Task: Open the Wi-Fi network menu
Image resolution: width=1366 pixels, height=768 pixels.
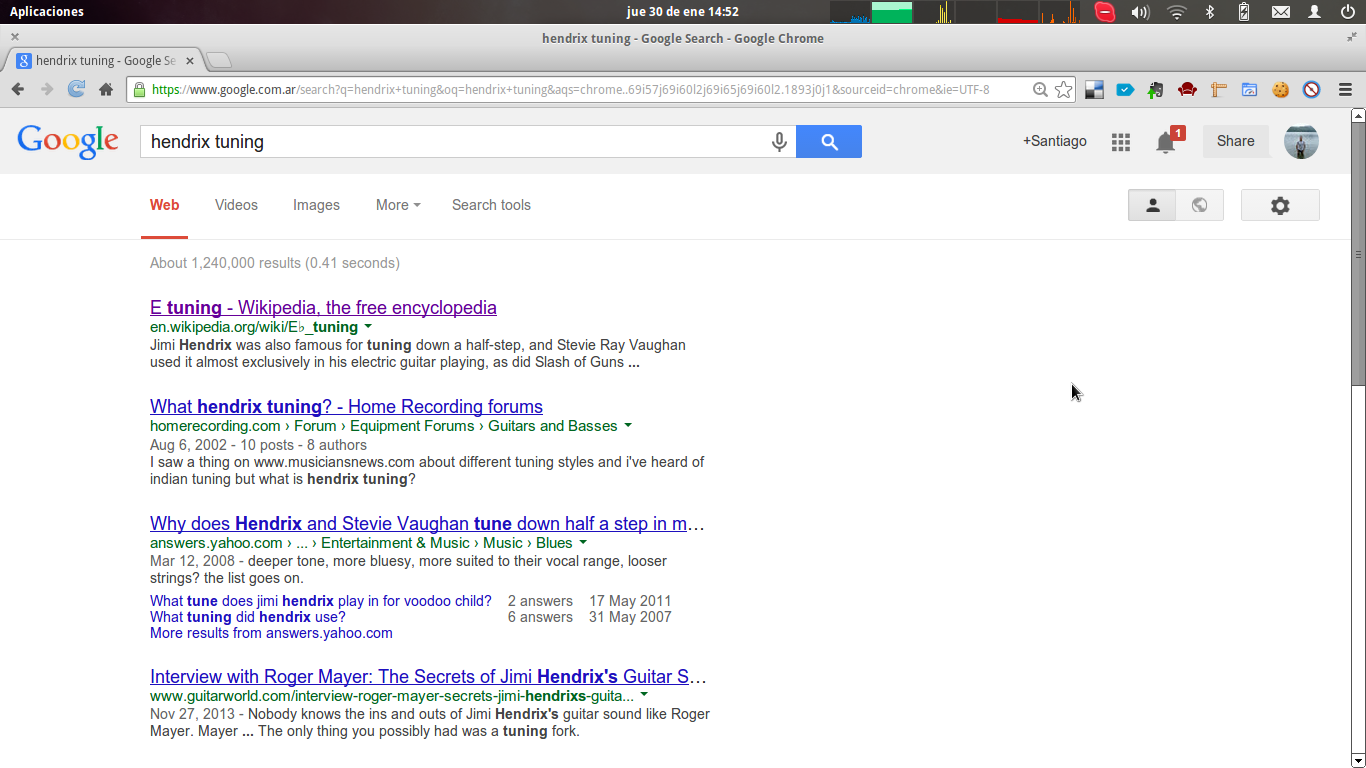Action: coord(1177,12)
